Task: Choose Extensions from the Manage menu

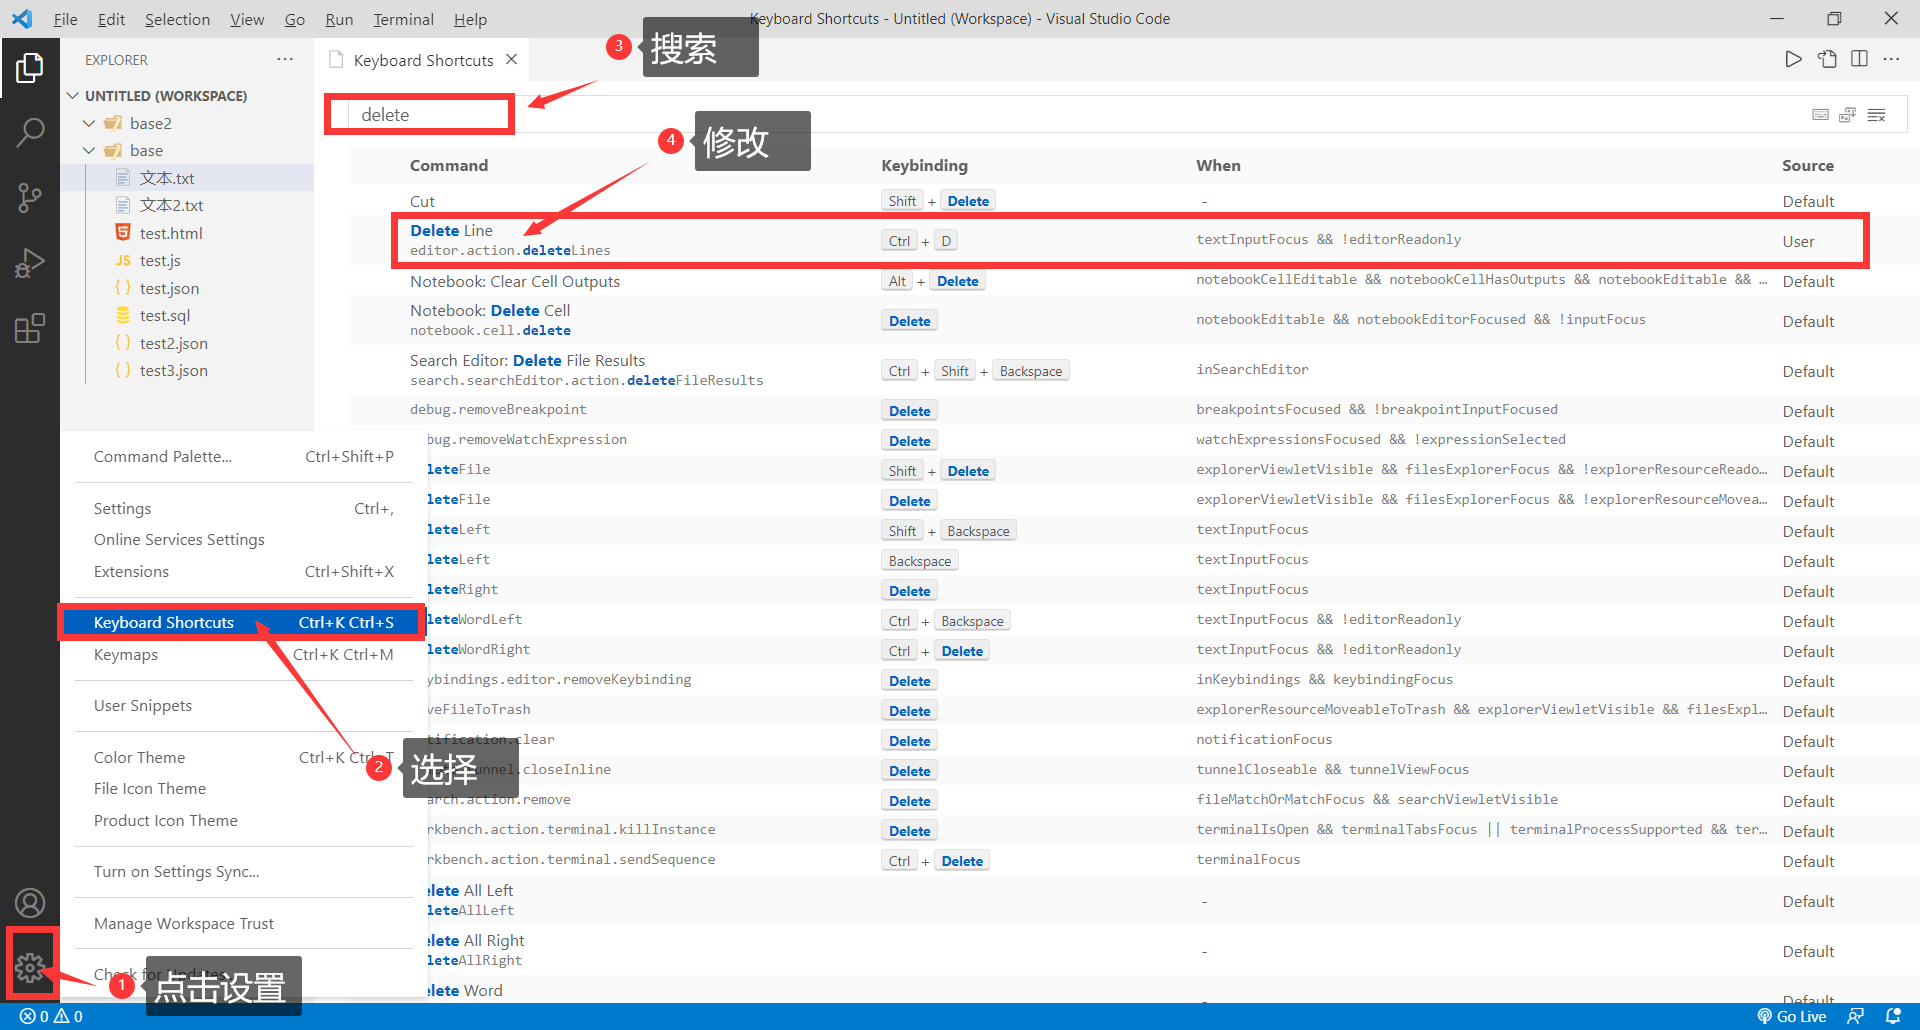Action: [x=244, y=571]
